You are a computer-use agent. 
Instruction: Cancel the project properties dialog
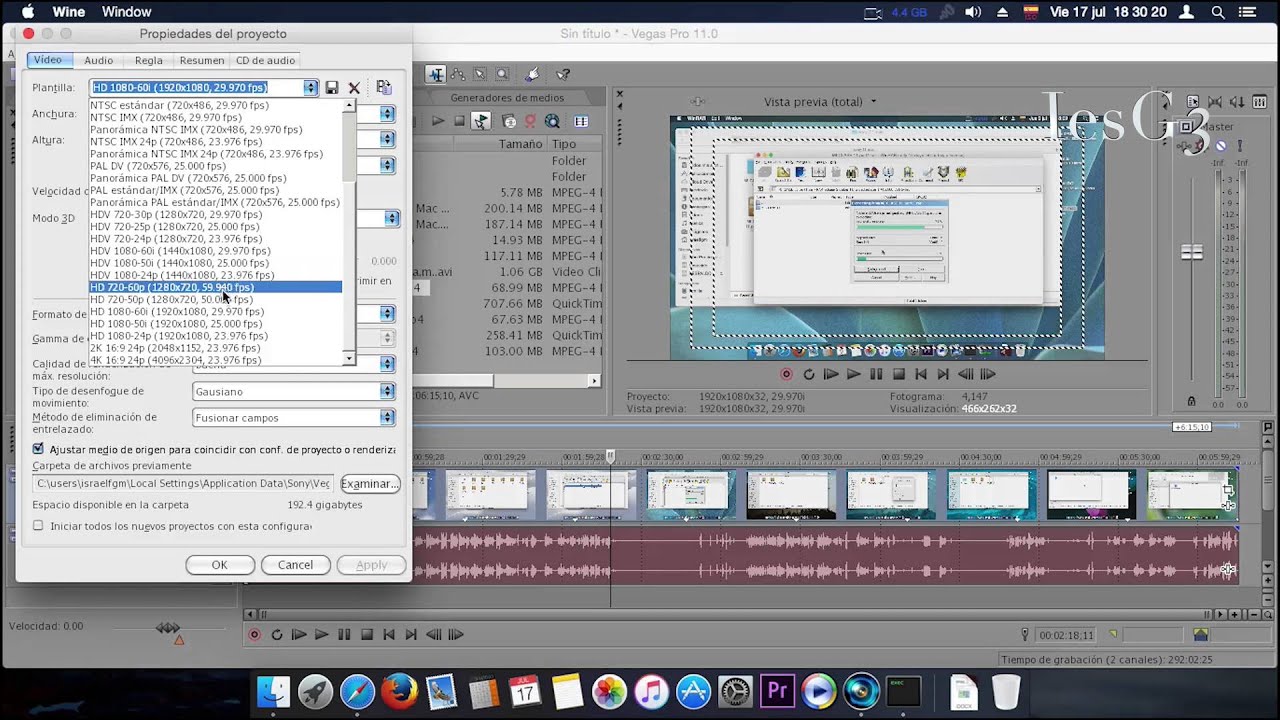coord(295,565)
